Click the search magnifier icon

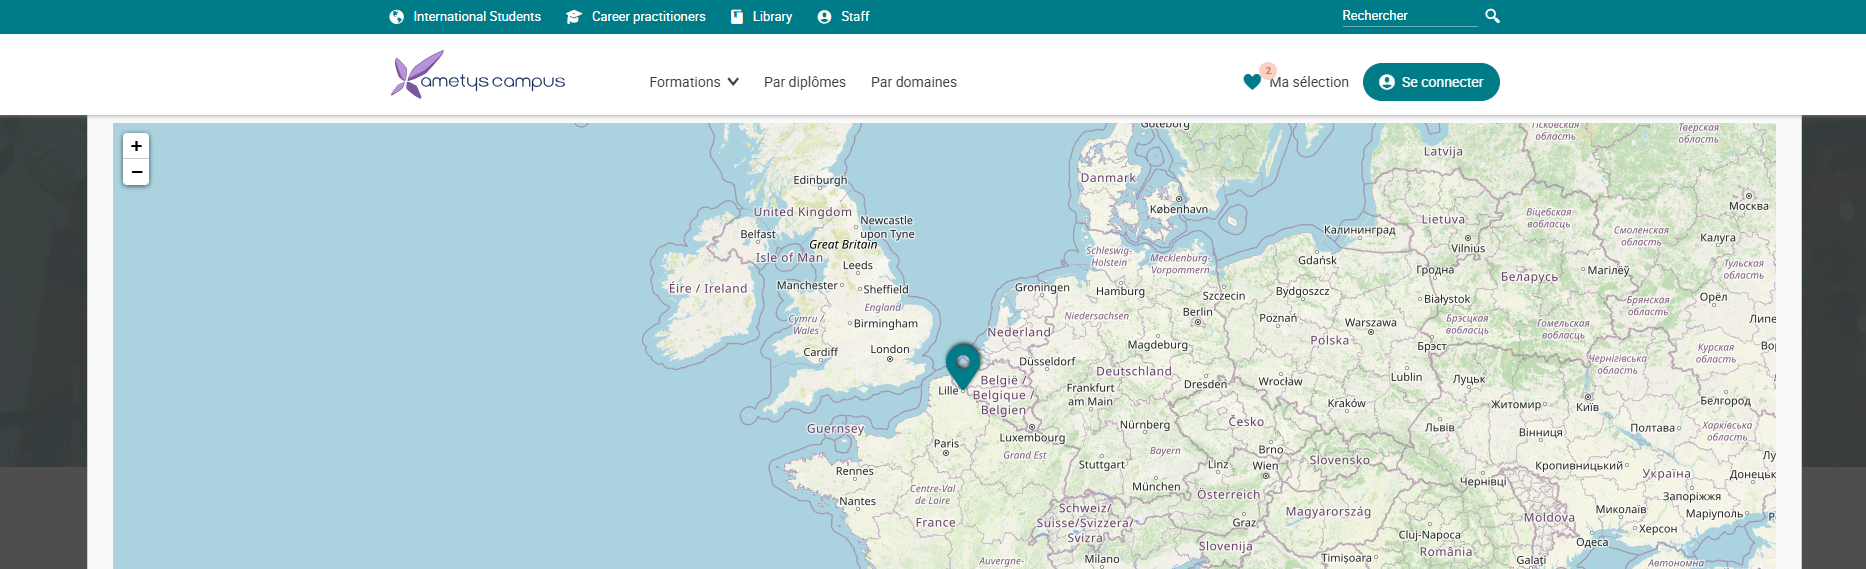1492,16
